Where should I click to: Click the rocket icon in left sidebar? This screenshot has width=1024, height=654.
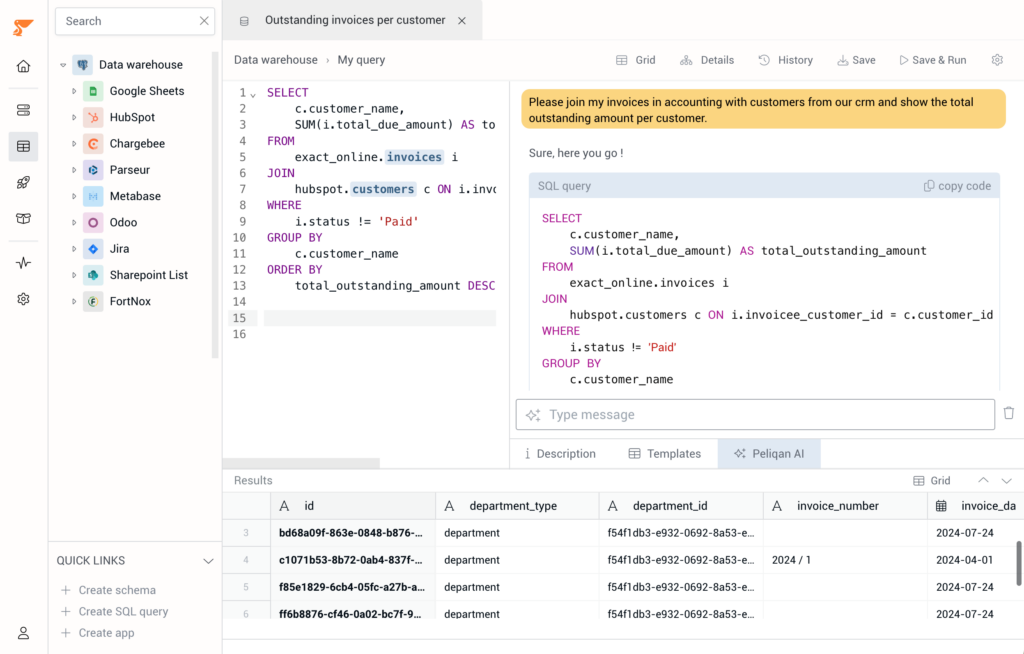click(x=23, y=182)
